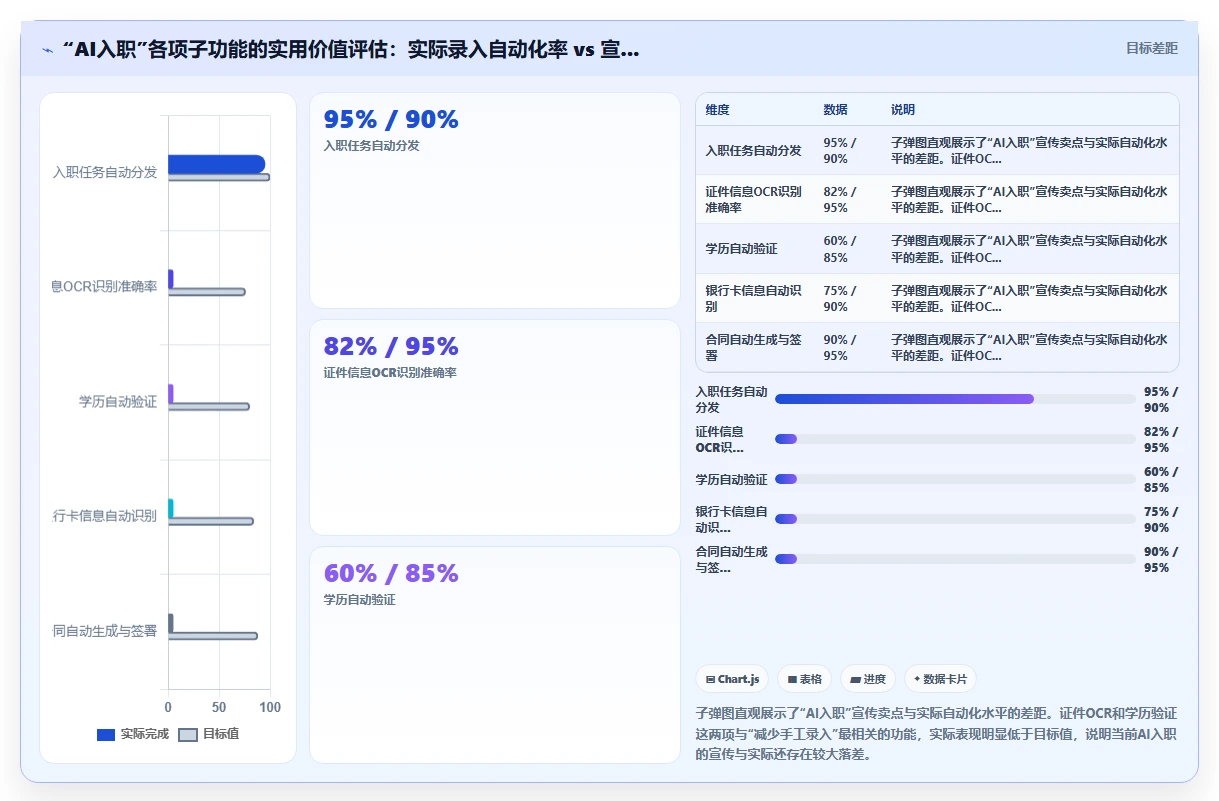Click the blue actual bar for 入职任务自动分发

click(216, 164)
